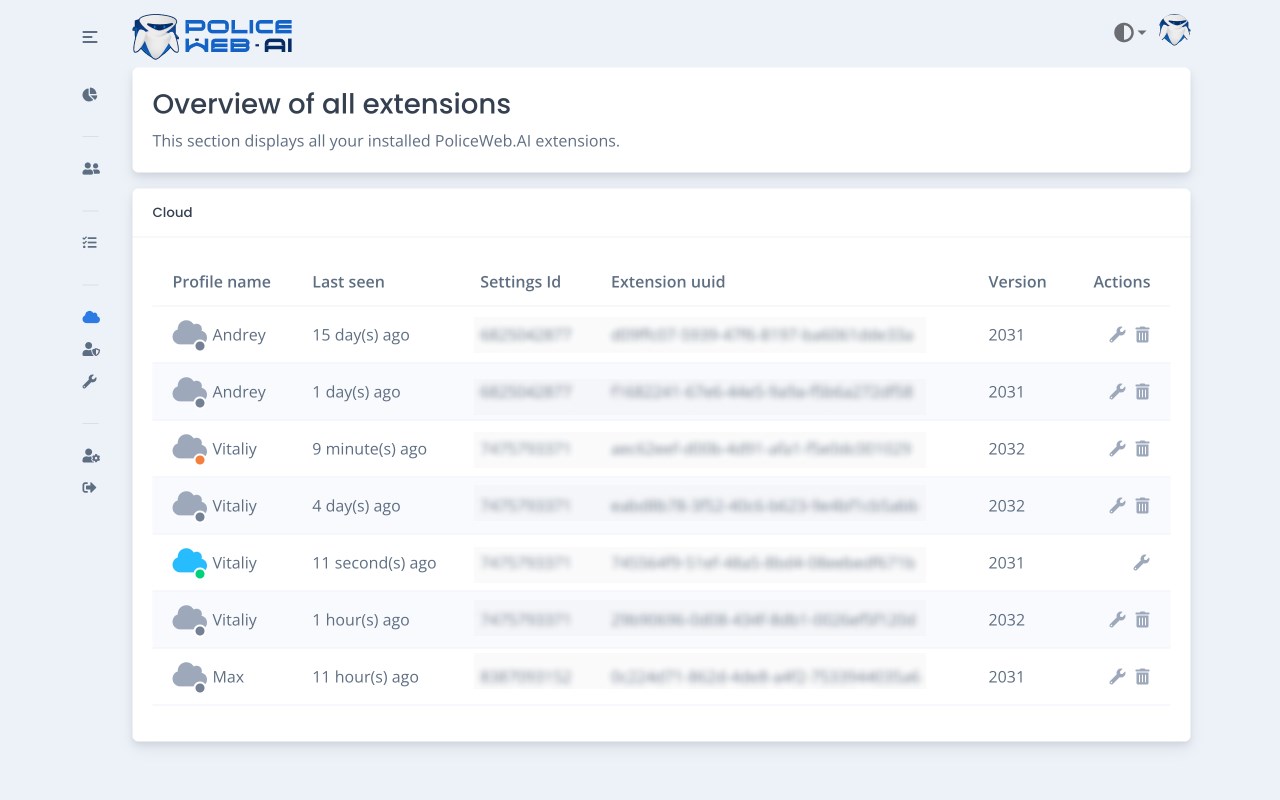Click the logout icon in sidebar
1280x800 pixels.
[x=90, y=488]
